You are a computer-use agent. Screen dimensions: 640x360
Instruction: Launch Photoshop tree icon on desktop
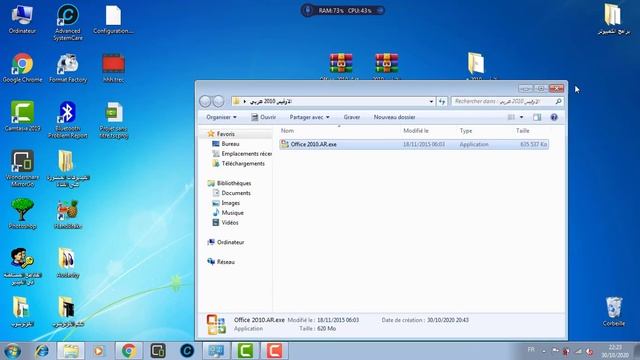coord(22,213)
